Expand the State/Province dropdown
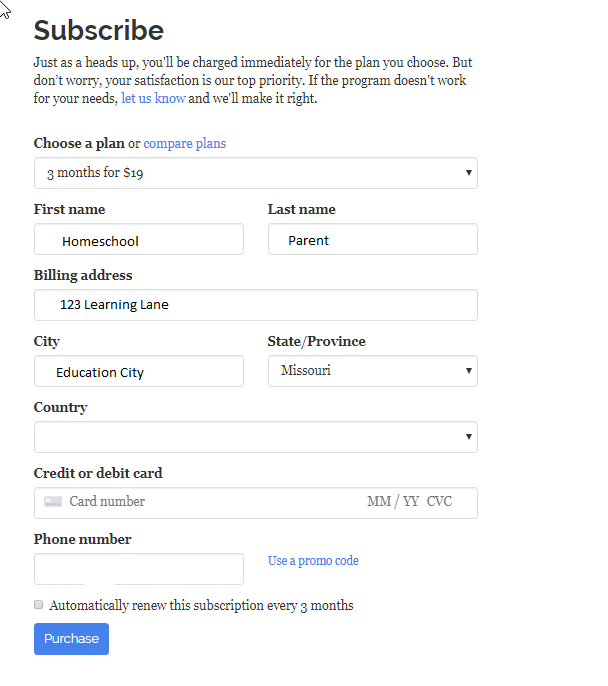 [x=372, y=371]
